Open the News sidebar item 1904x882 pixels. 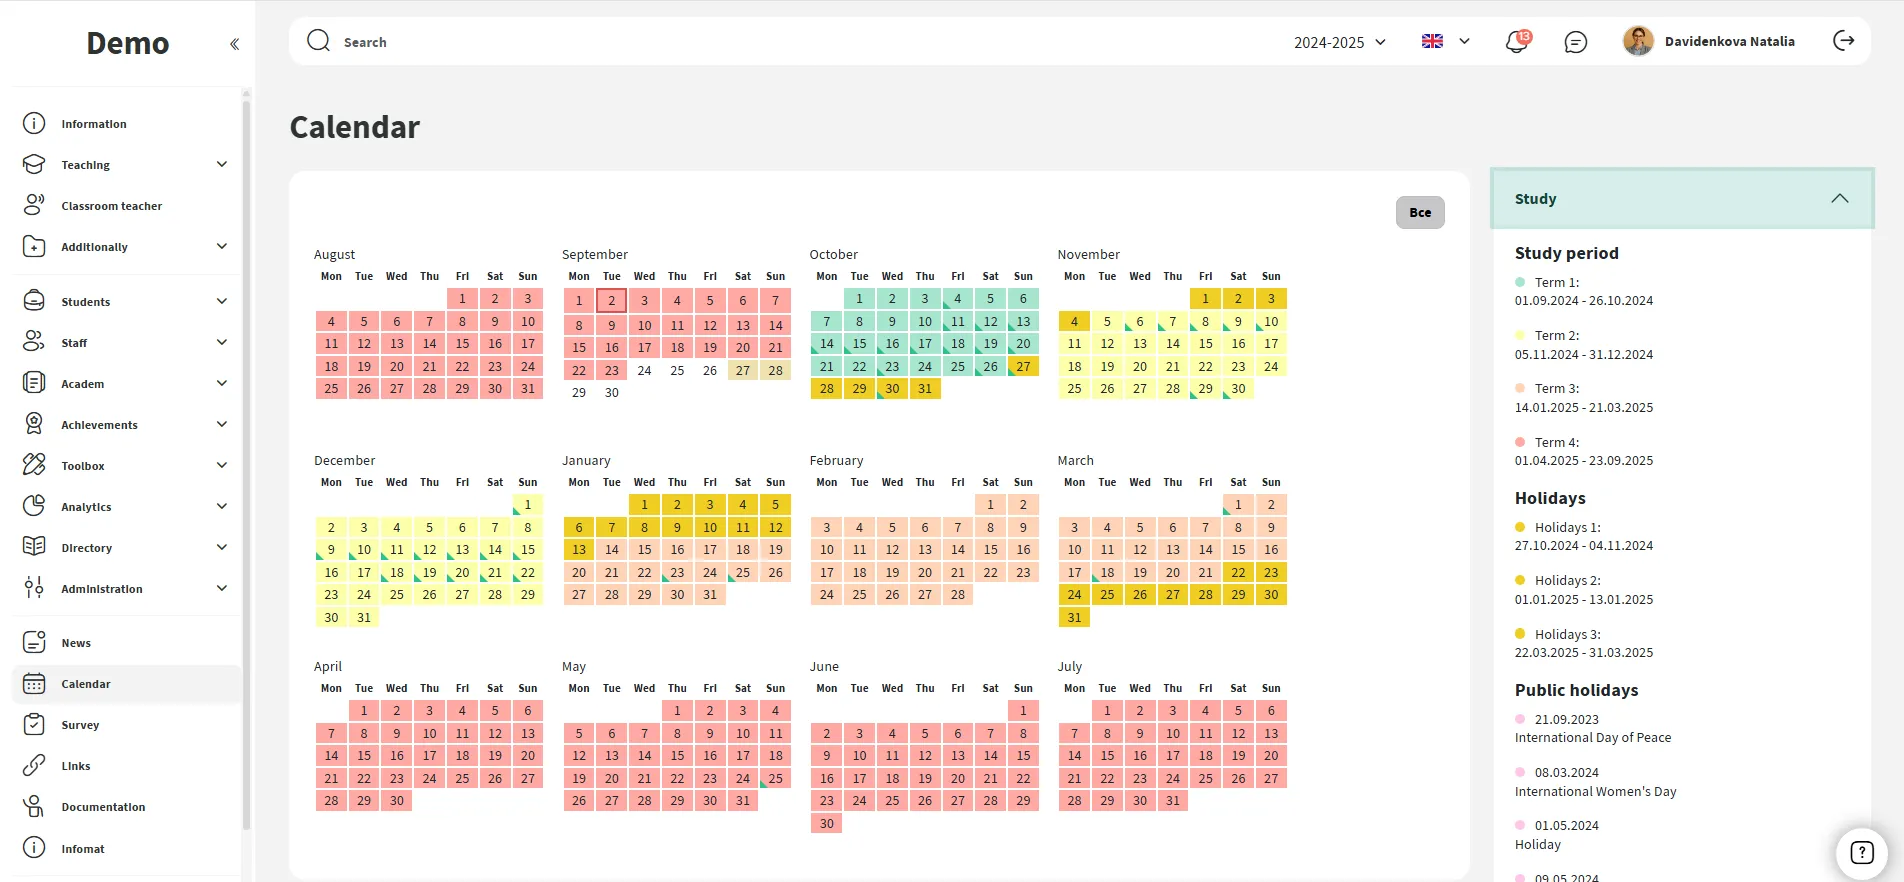click(76, 643)
